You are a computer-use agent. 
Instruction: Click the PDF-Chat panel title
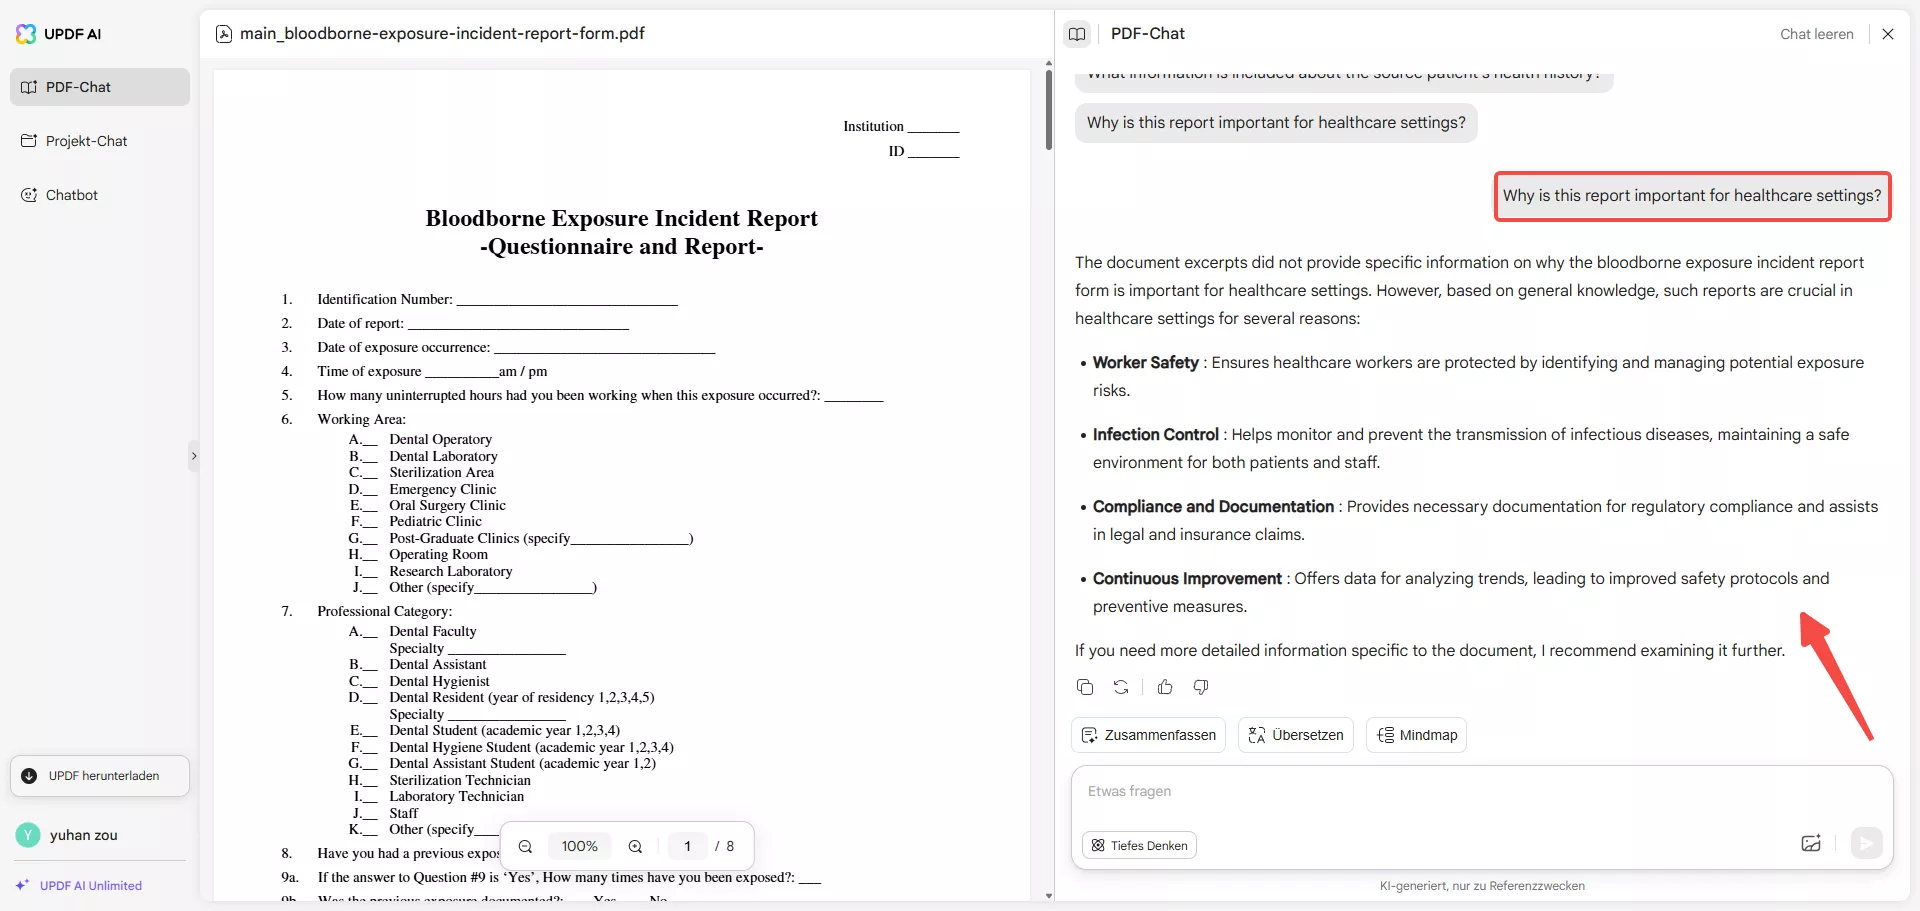[1148, 34]
